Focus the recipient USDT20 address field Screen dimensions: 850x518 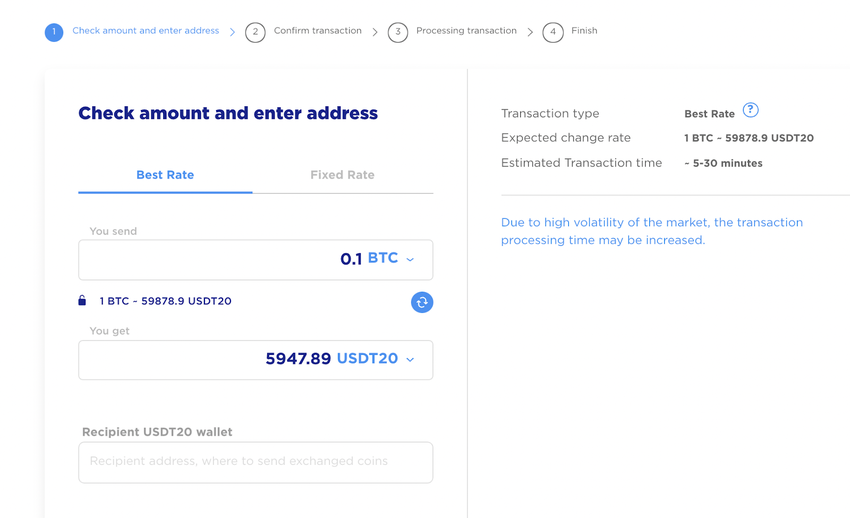tap(255, 462)
